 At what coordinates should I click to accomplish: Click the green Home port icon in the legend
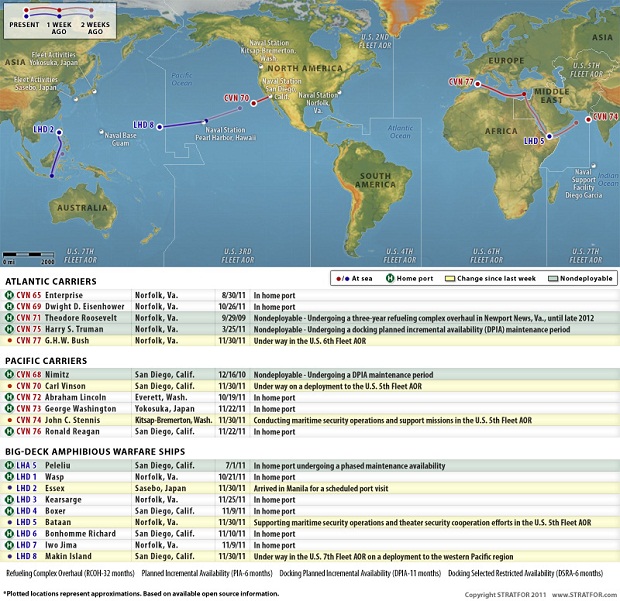(x=390, y=278)
